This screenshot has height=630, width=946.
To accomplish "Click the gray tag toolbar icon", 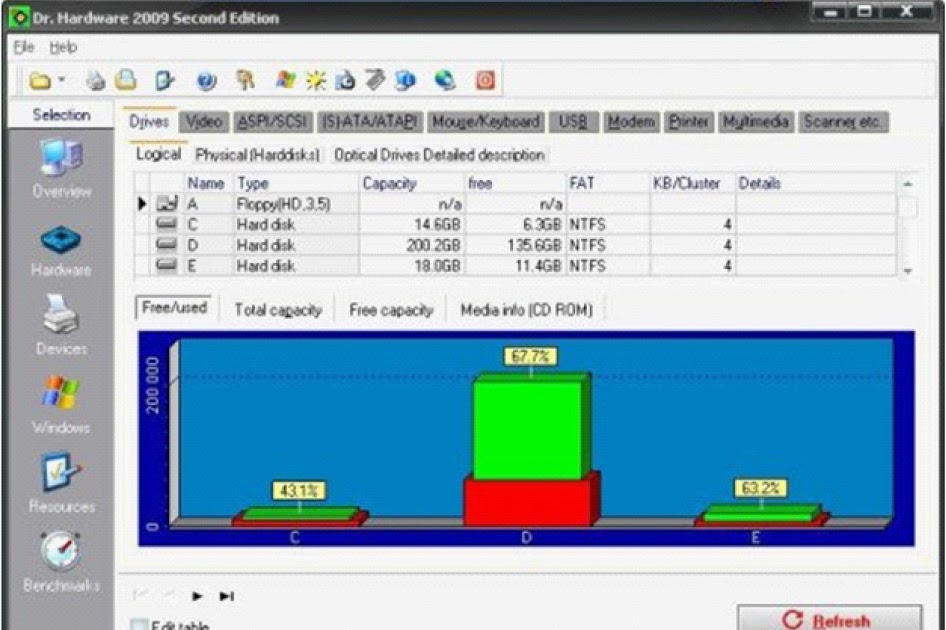I will [x=375, y=80].
